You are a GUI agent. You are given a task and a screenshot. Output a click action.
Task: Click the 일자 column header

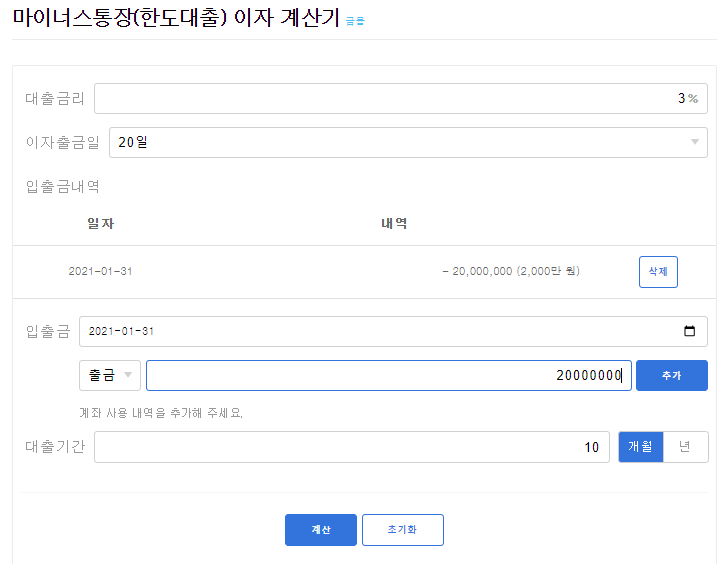(x=101, y=224)
